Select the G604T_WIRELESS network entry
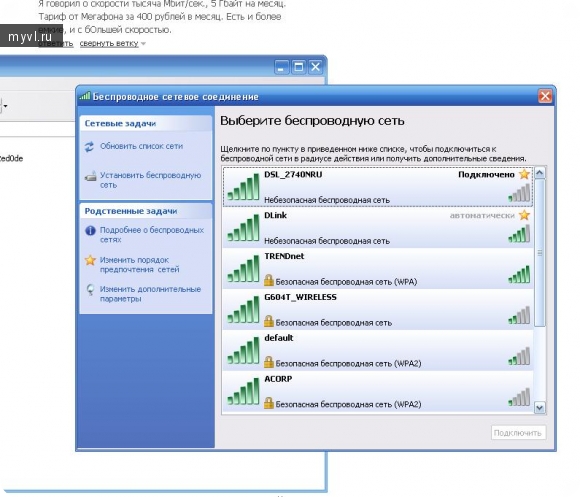Image resolution: width=580 pixels, height=497 pixels. pos(378,310)
